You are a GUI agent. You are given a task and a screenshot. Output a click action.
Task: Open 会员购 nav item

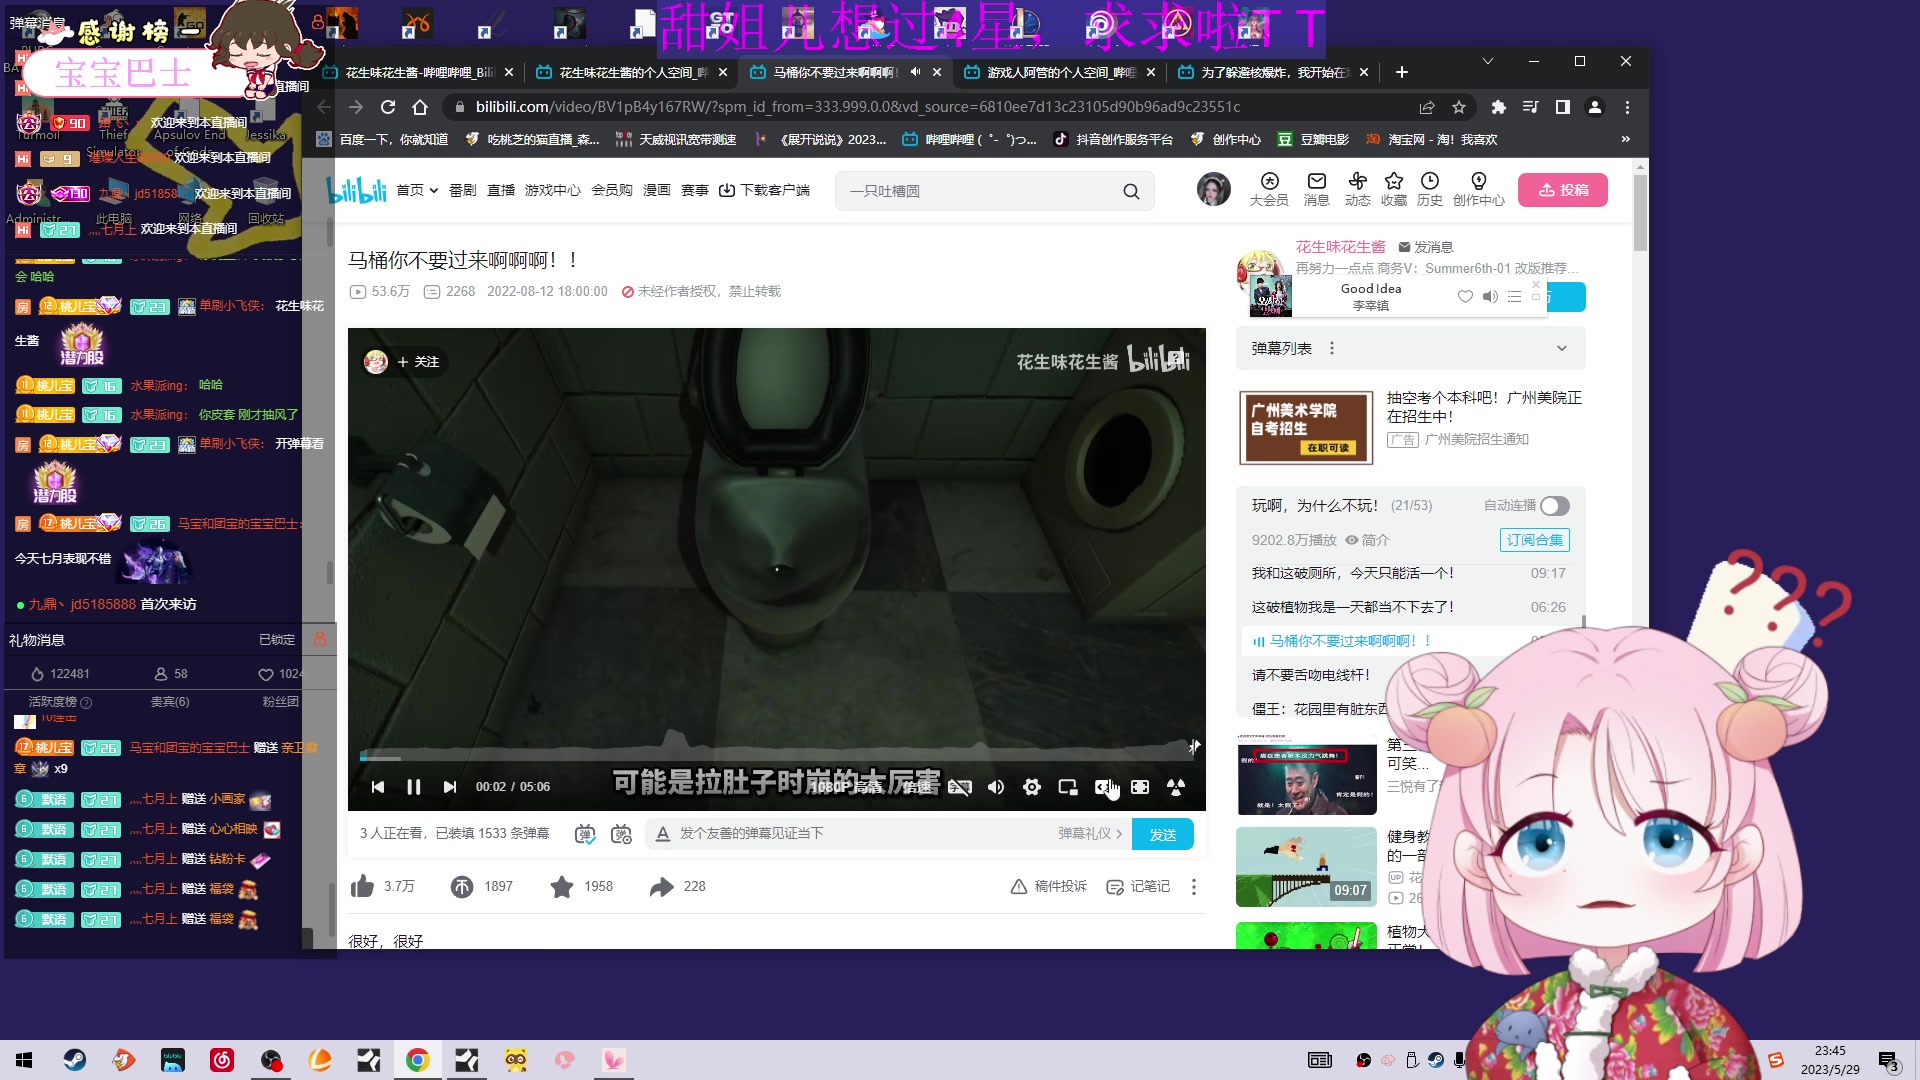coord(611,190)
